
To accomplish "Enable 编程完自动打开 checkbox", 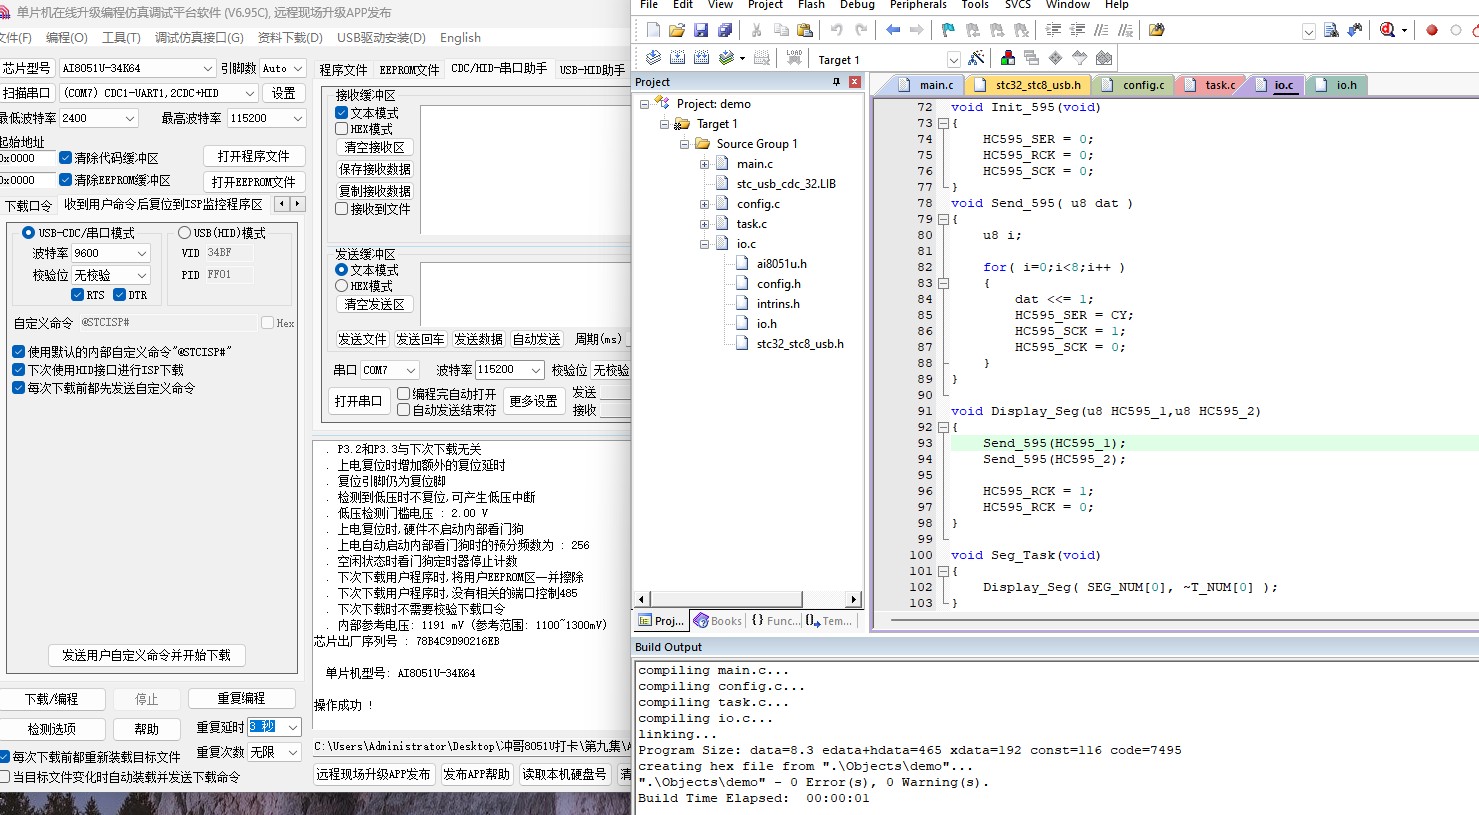I will 403,394.
